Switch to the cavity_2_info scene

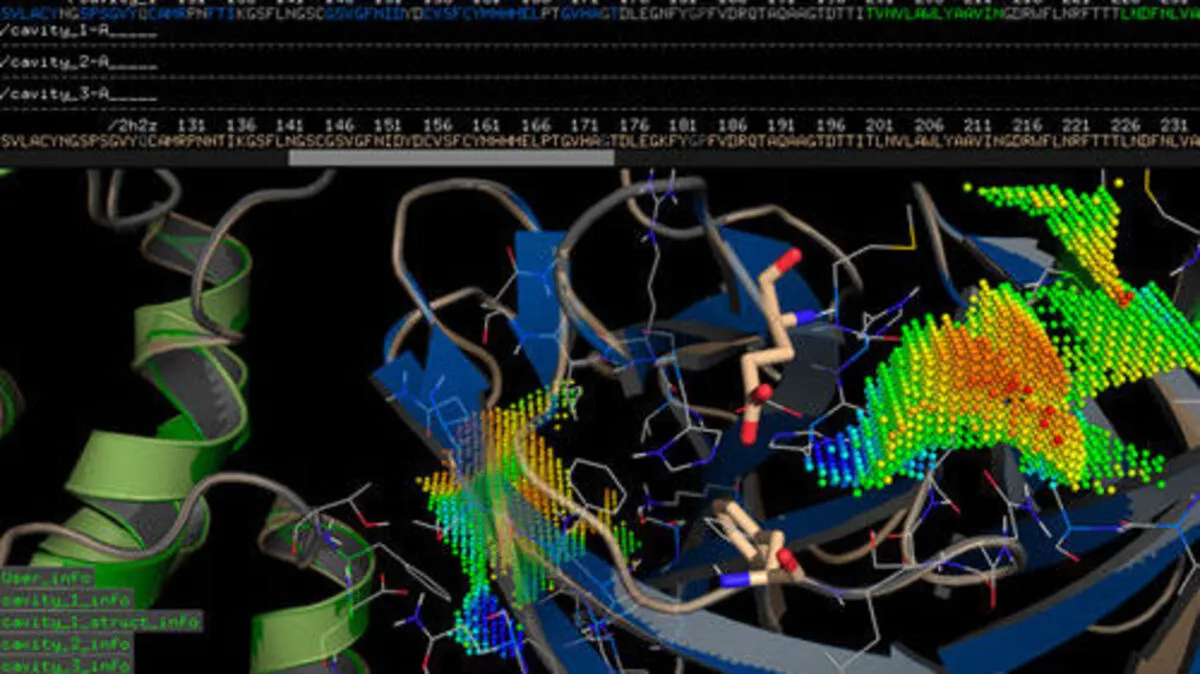pos(66,644)
